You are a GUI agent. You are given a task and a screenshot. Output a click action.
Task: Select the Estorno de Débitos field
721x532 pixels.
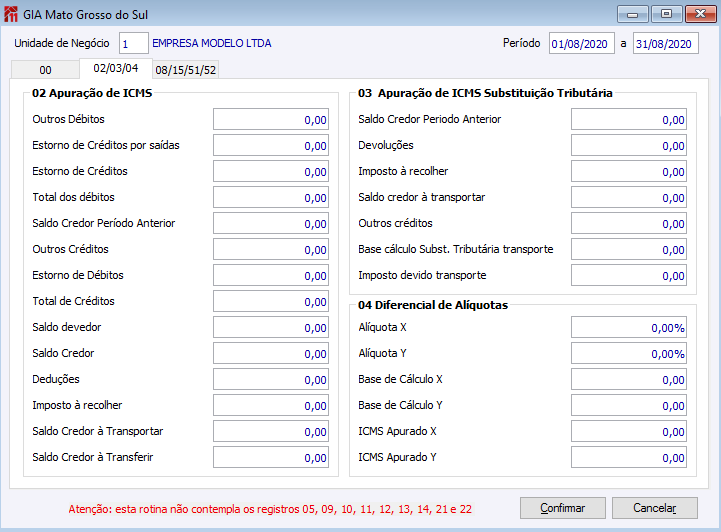[271, 275]
